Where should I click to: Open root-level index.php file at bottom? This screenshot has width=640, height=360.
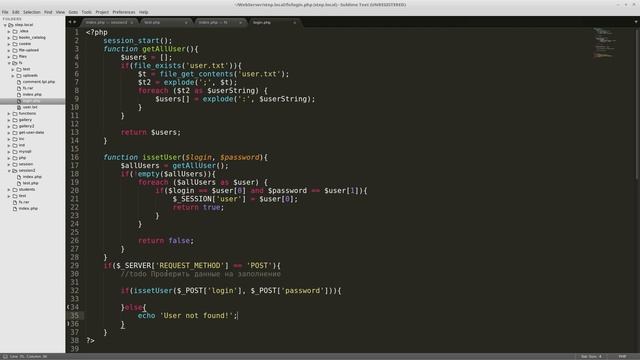[28, 209]
